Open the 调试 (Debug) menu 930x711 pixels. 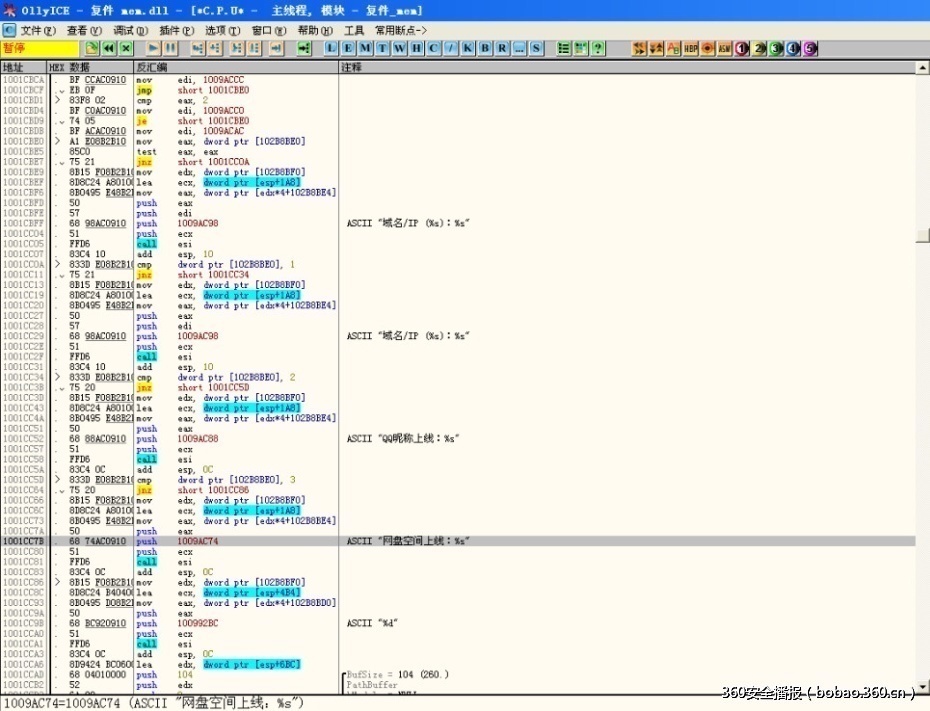130,31
